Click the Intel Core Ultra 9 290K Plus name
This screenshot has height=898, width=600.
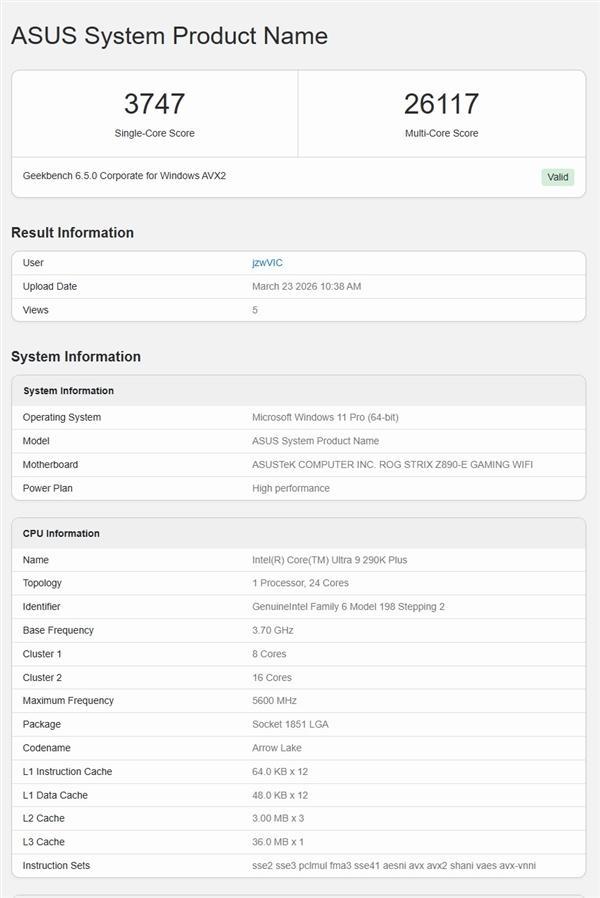pos(329,560)
